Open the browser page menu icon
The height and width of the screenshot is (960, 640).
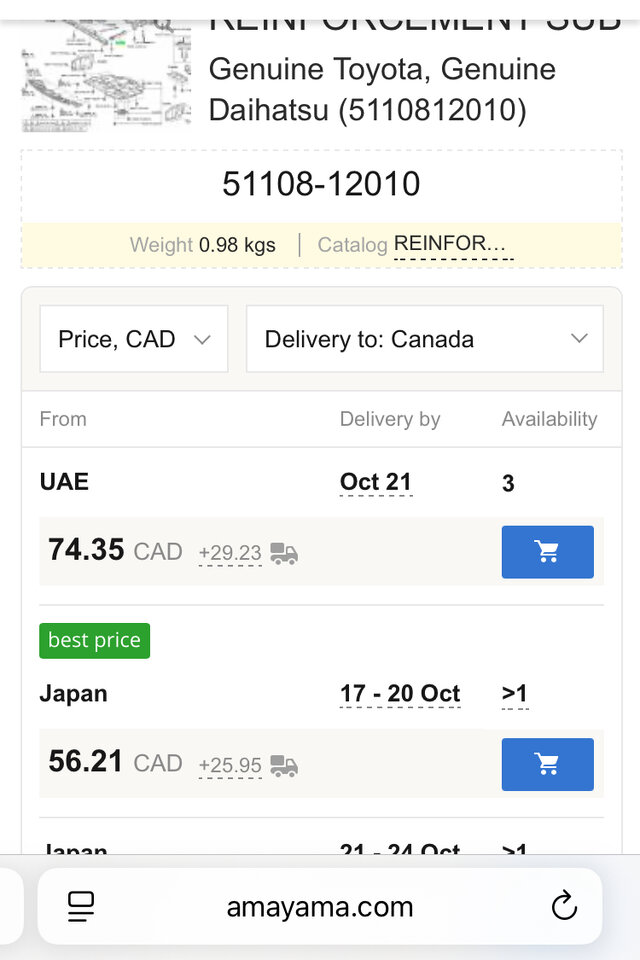coord(81,907)
